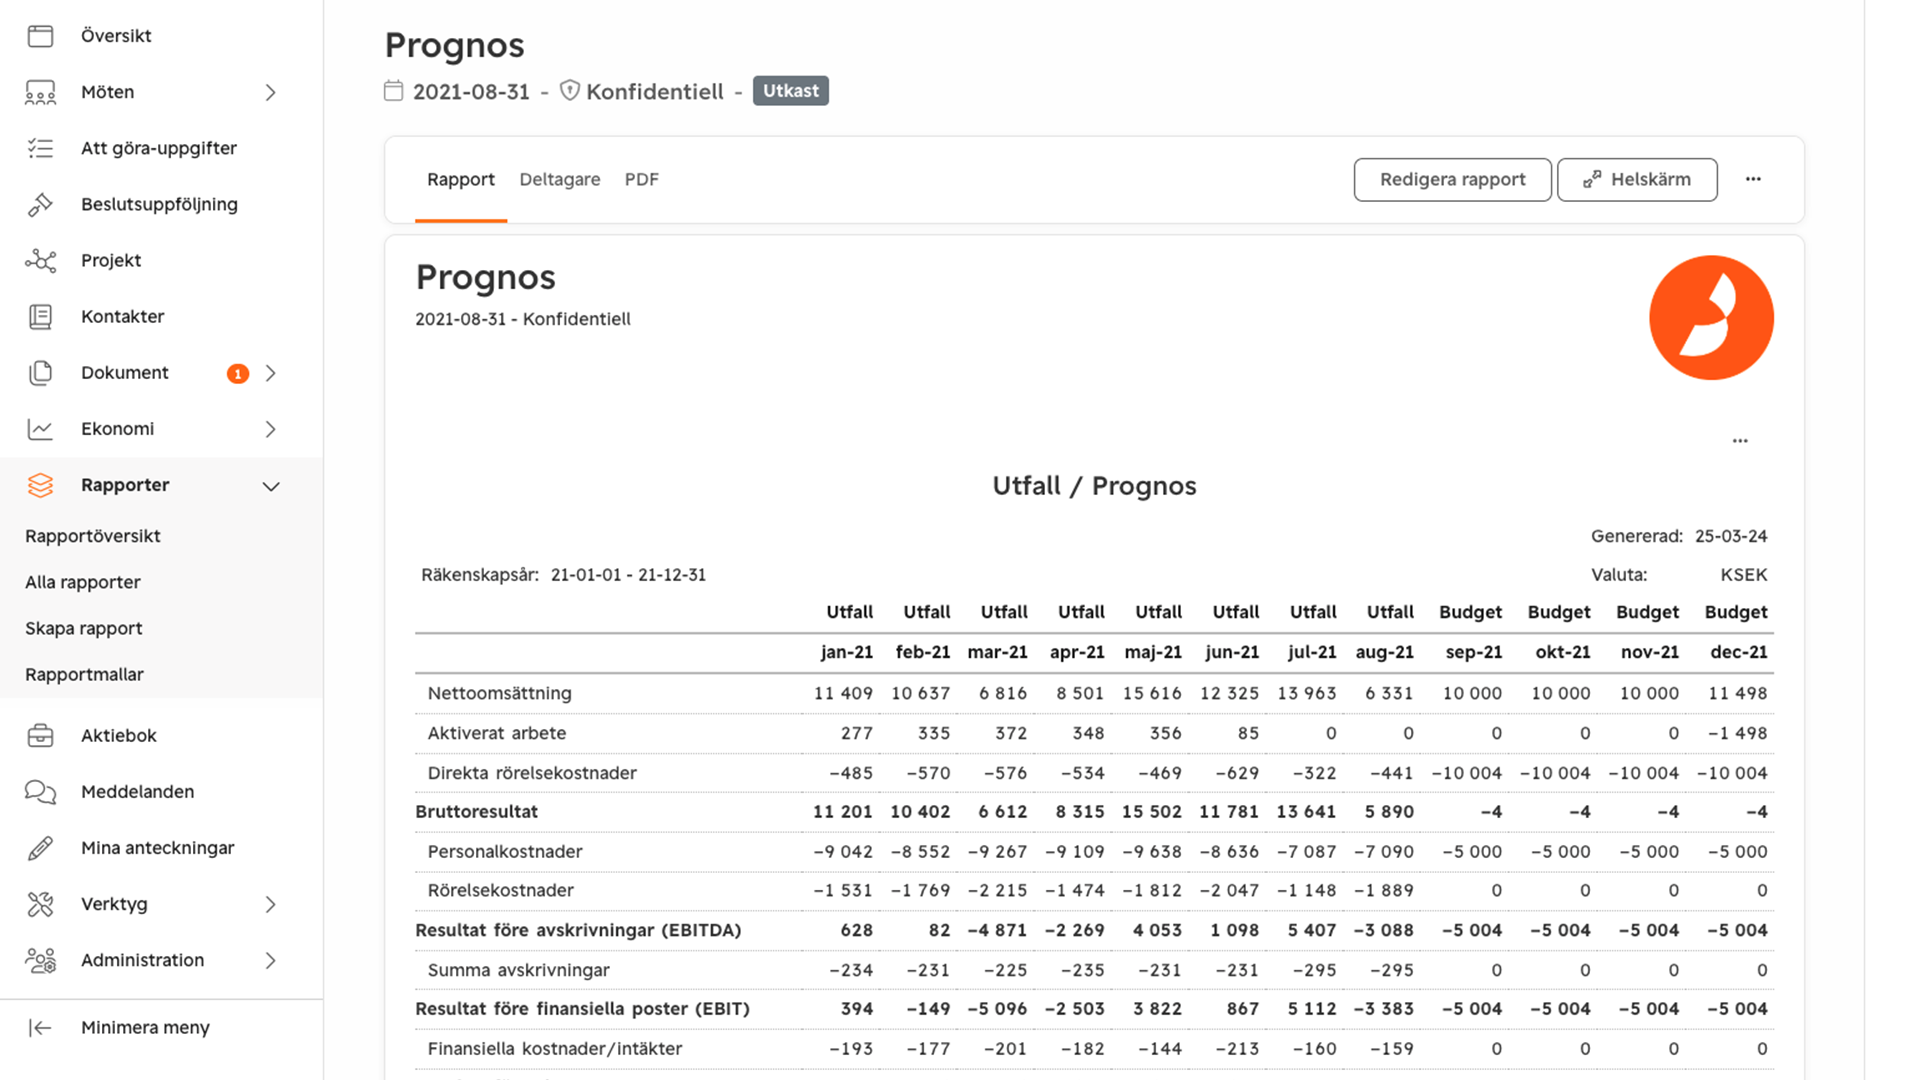This screenshot has height=1080, width=1920.
Task: Click the Kontakter address book icon
Action: point(40,316)
